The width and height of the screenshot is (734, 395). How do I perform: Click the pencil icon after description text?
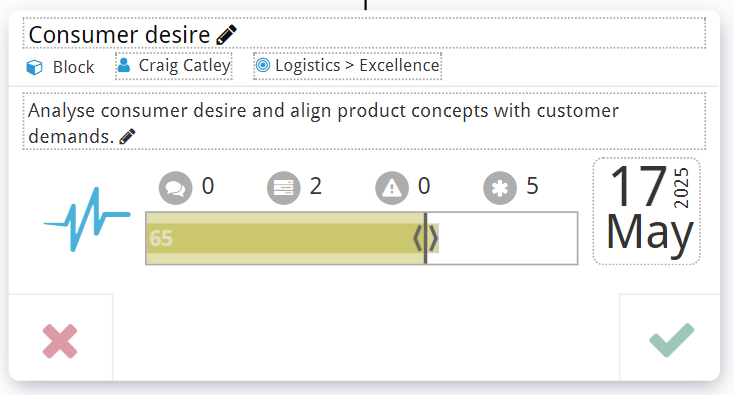coord(127,137)
